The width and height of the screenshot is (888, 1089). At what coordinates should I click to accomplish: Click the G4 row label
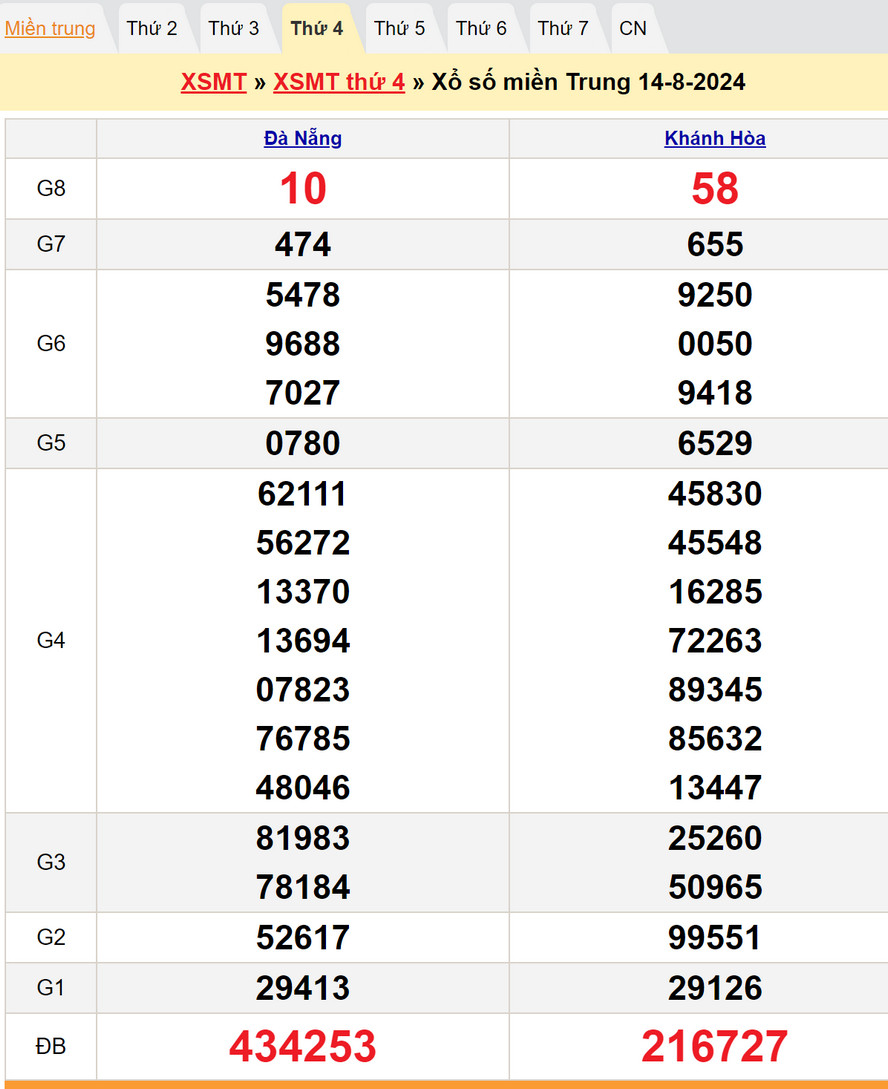(51, 640)
